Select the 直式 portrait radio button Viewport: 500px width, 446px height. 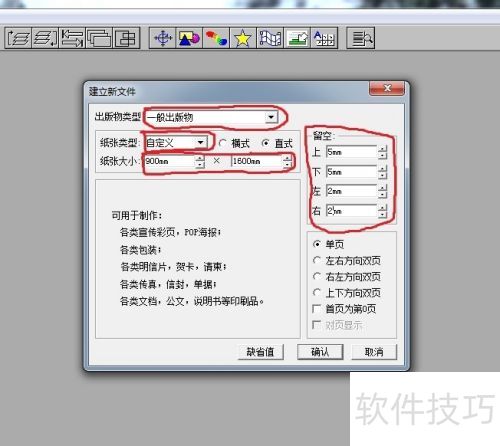pos(266,143)
